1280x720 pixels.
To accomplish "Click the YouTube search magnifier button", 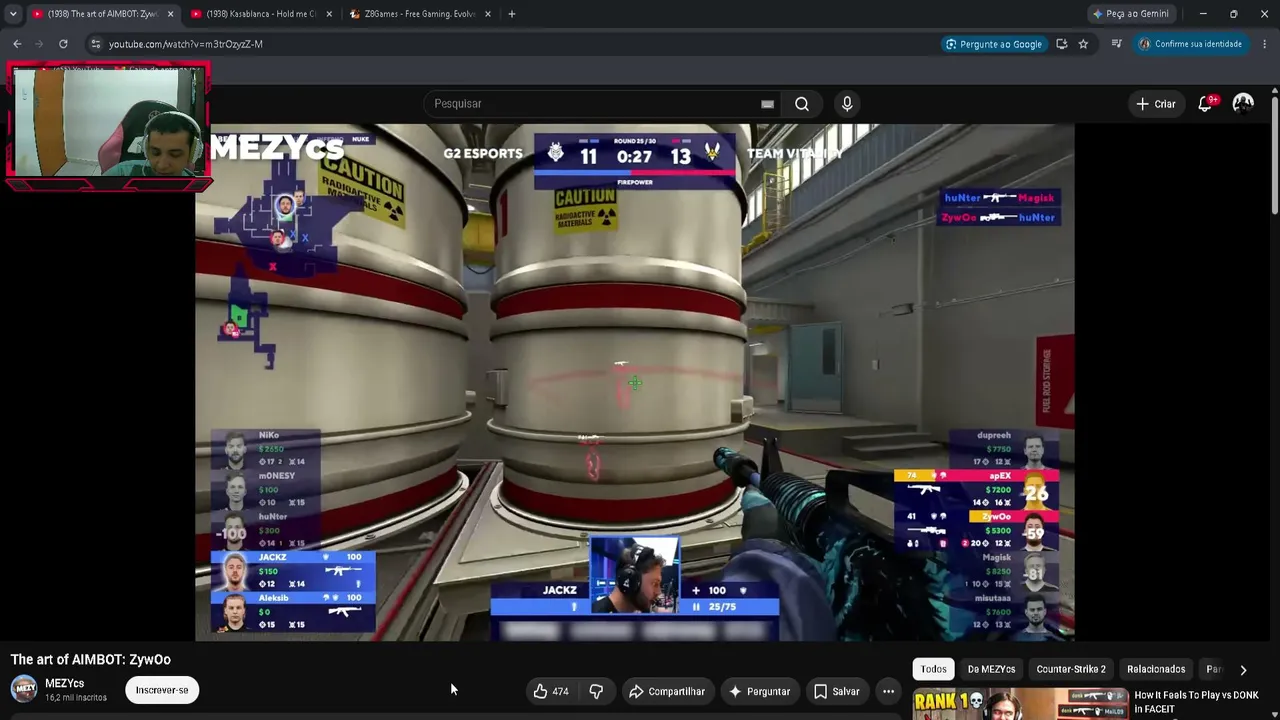I will point(802,104).
